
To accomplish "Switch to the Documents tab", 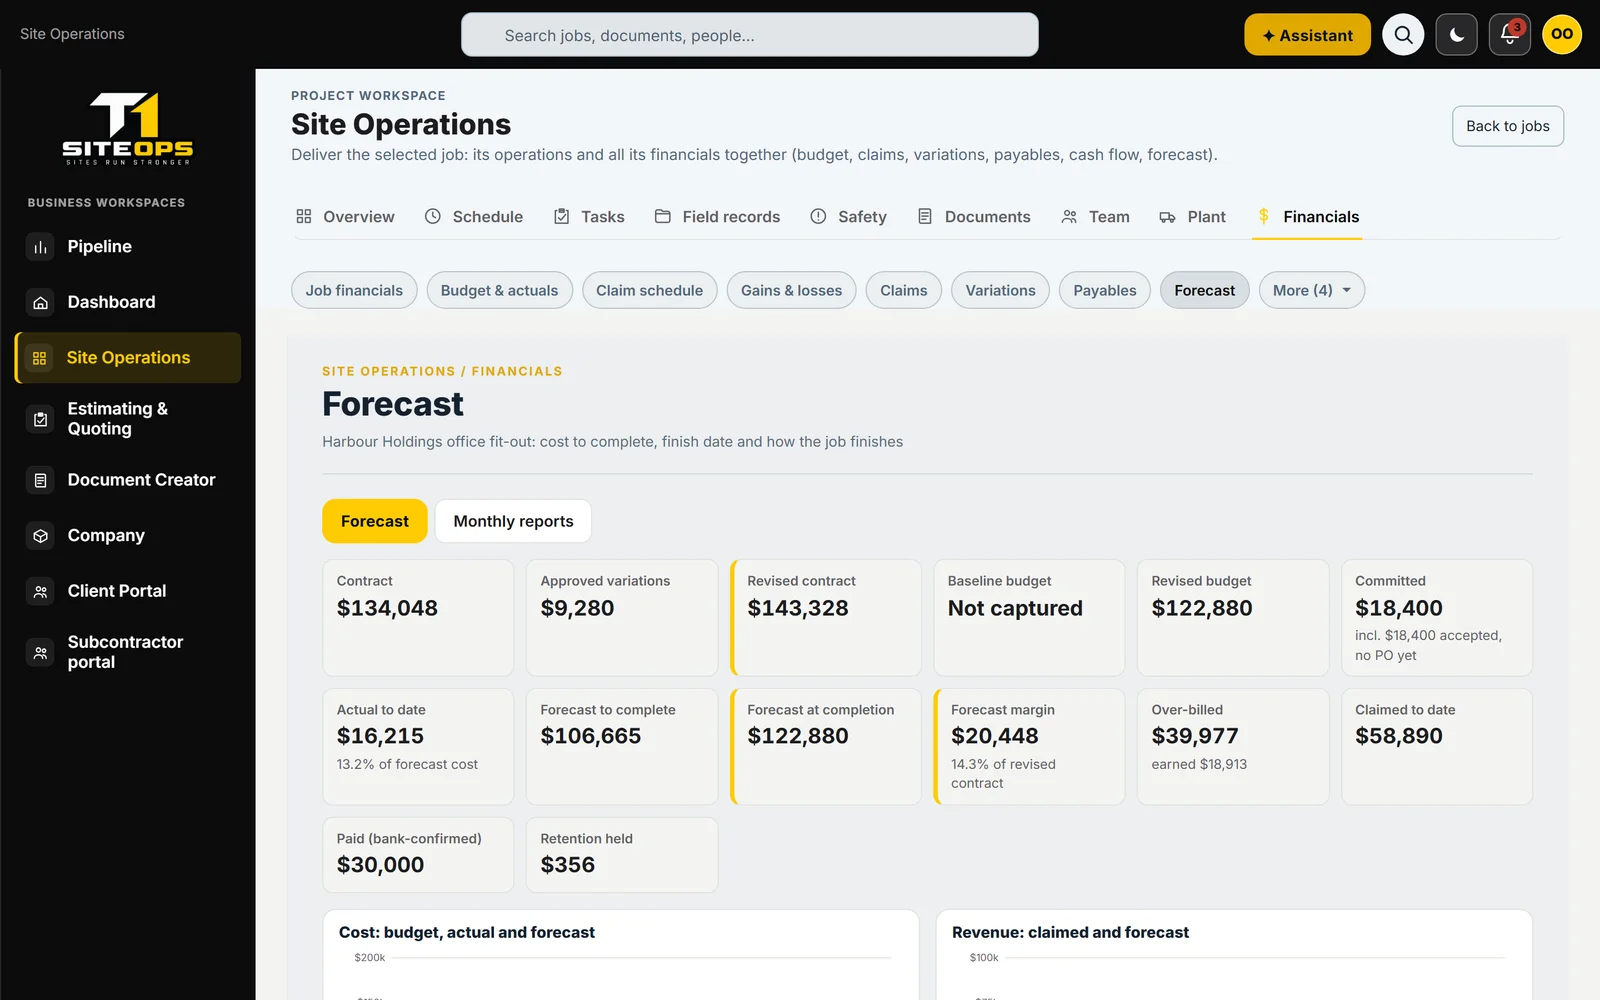I will tap(973, 216).
